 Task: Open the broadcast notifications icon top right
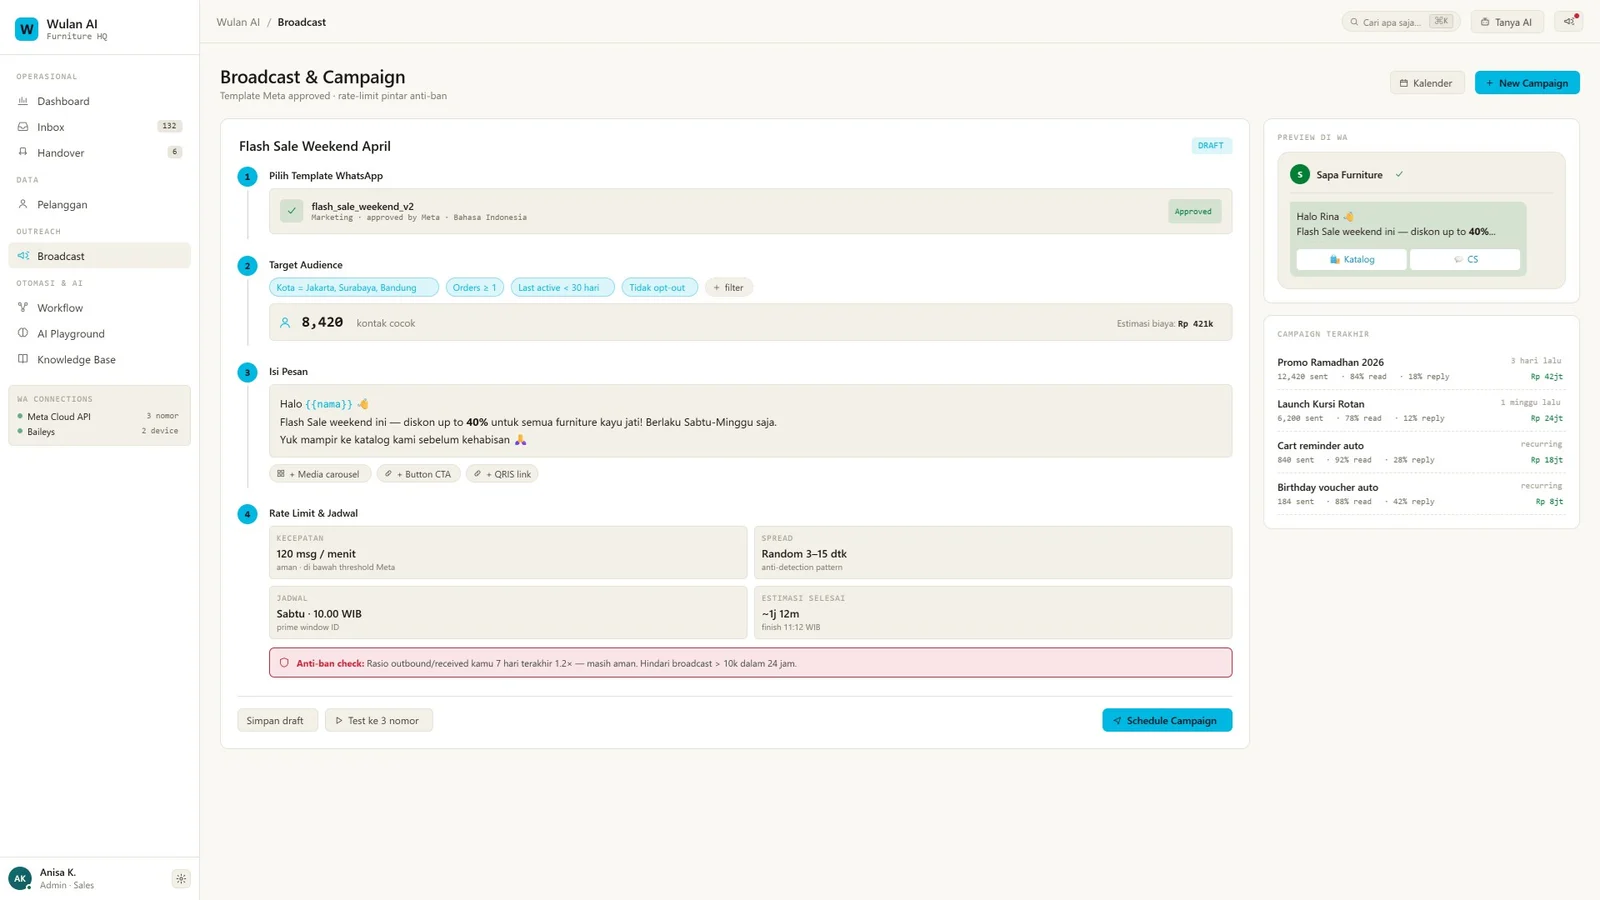tap(1567, 21)
